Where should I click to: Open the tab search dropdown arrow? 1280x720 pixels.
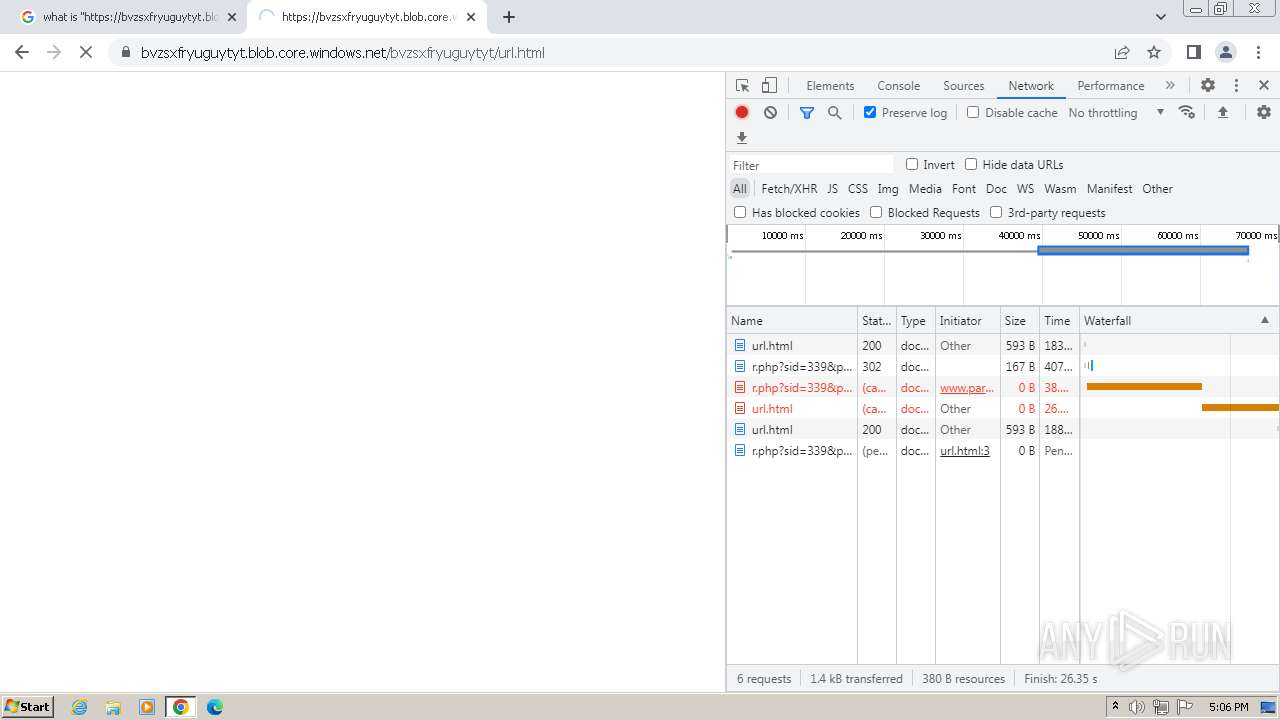click(1160, 17)
